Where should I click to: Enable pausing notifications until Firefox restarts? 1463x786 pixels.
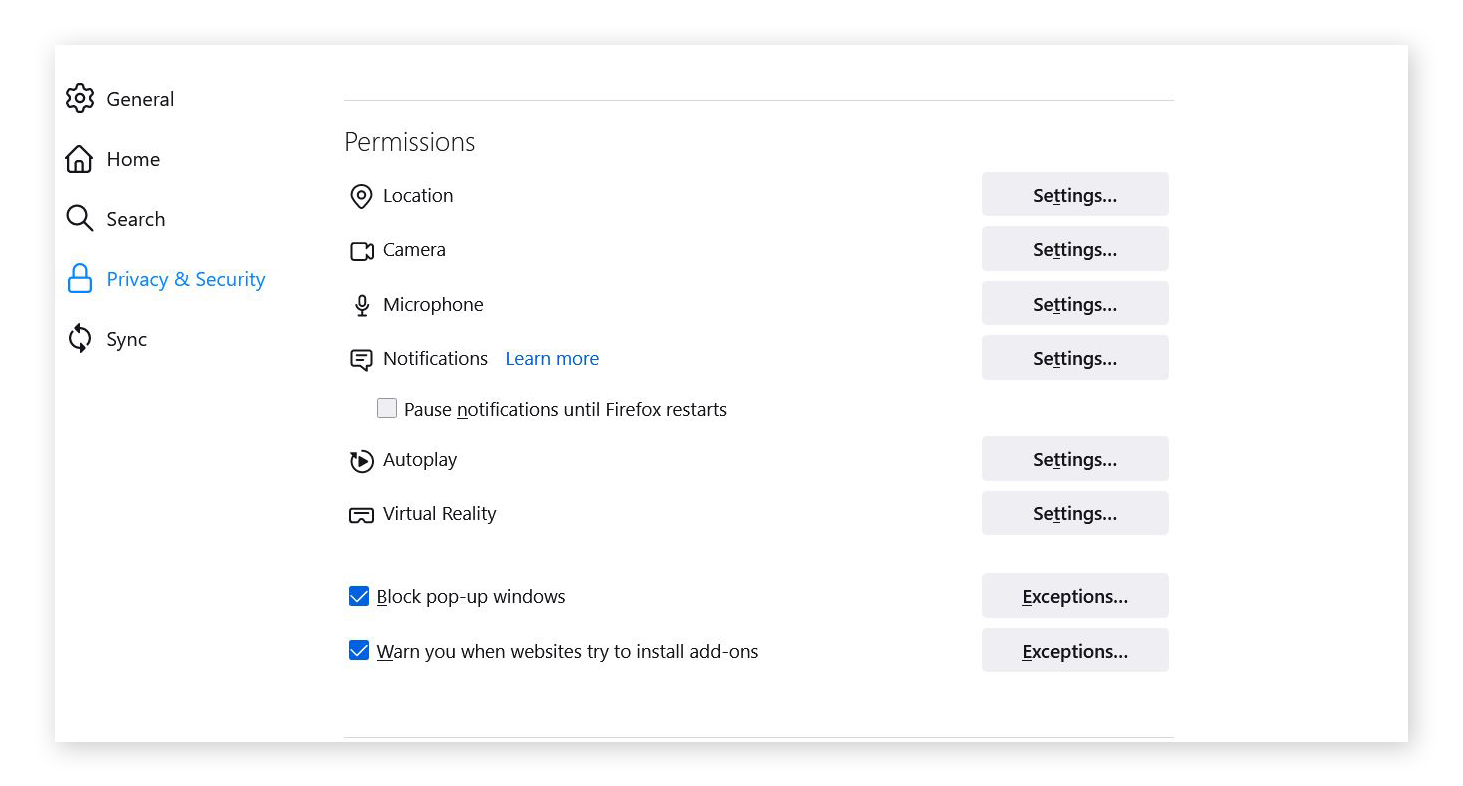click(387, 408)
